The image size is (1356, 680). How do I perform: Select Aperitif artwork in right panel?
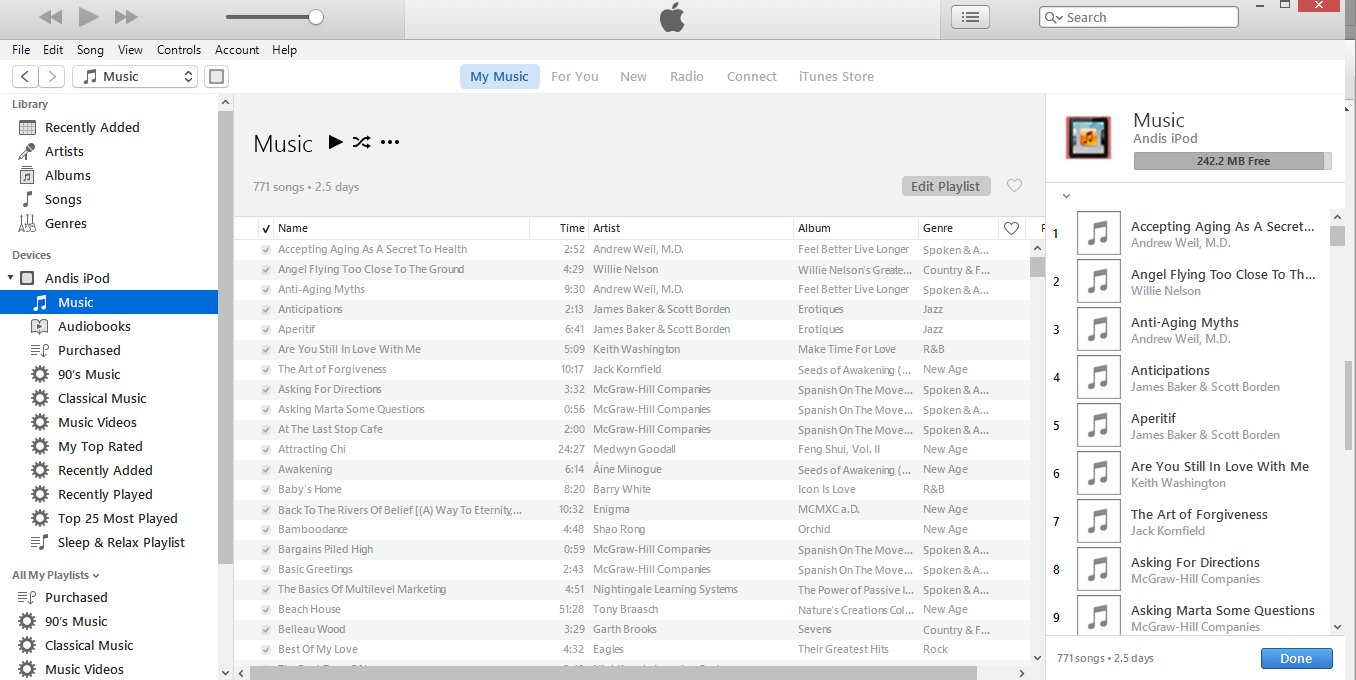click(x=1098, y=426)
